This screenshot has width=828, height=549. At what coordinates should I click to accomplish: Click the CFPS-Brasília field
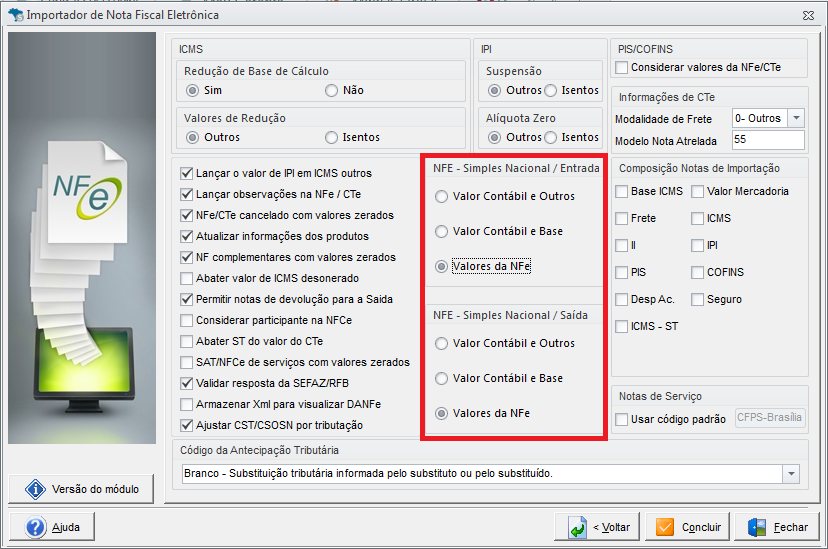point(770,418)
